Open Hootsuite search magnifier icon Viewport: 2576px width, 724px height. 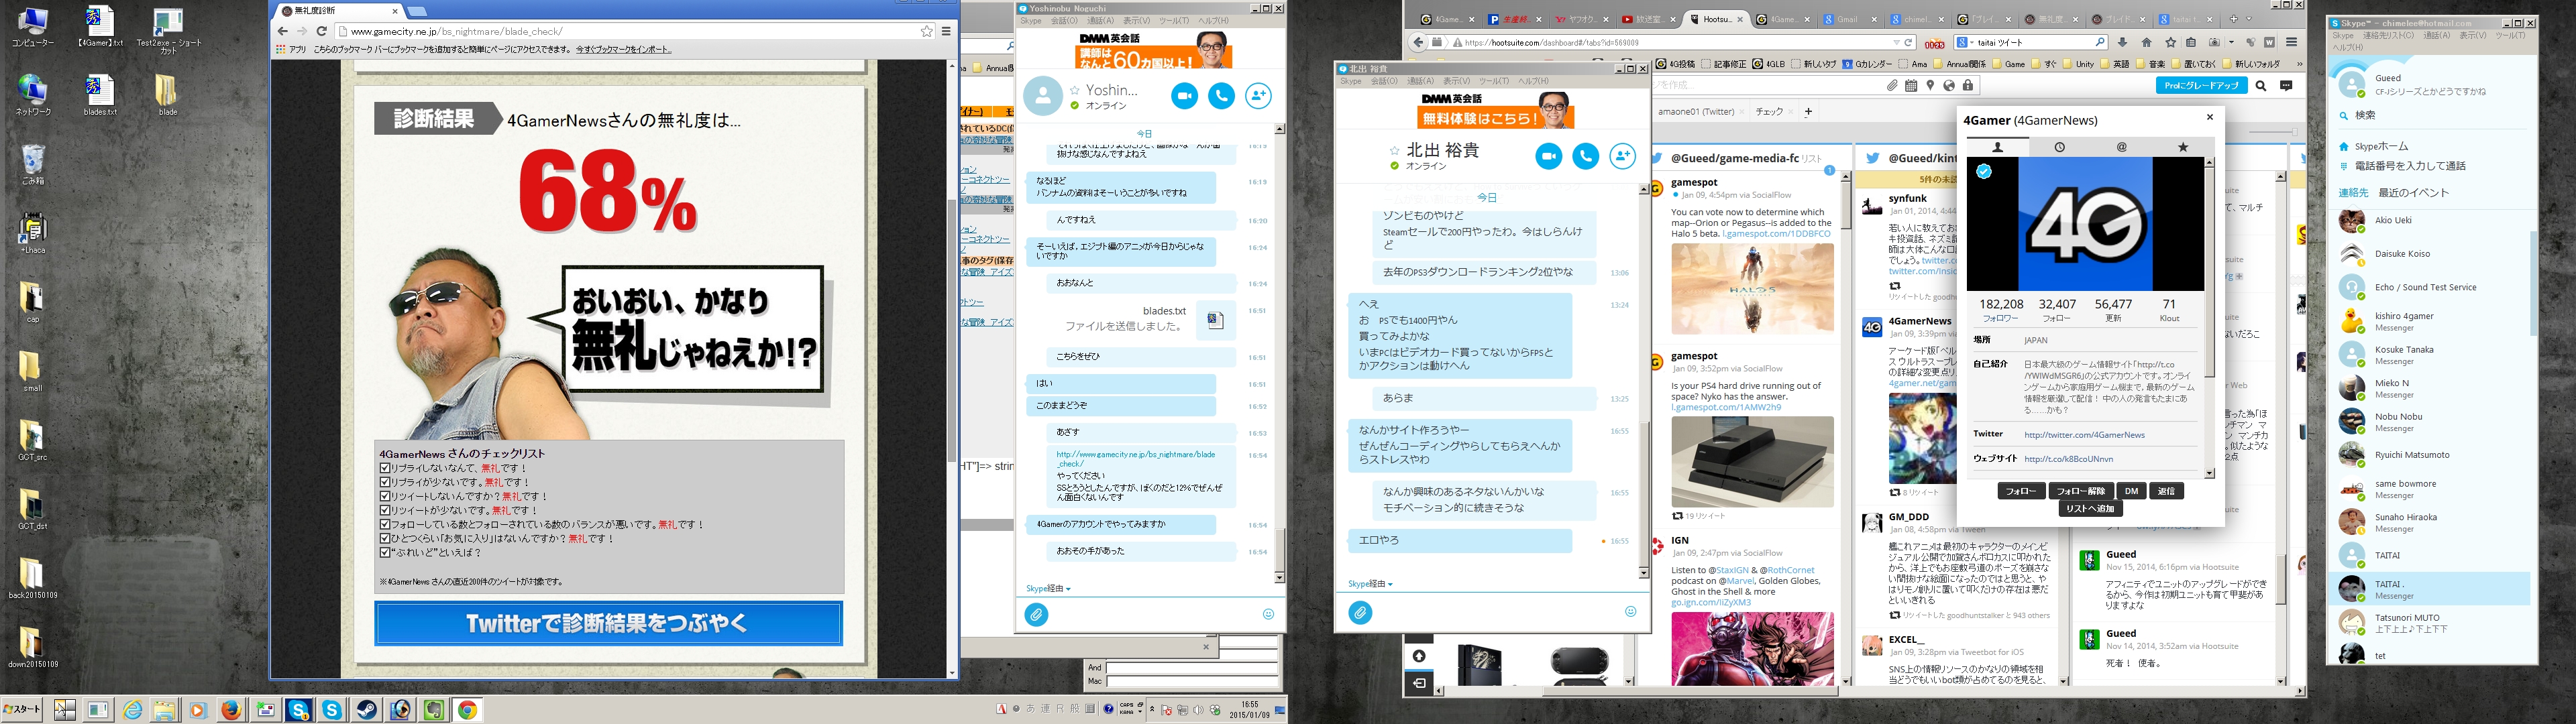coord(2261,86)
